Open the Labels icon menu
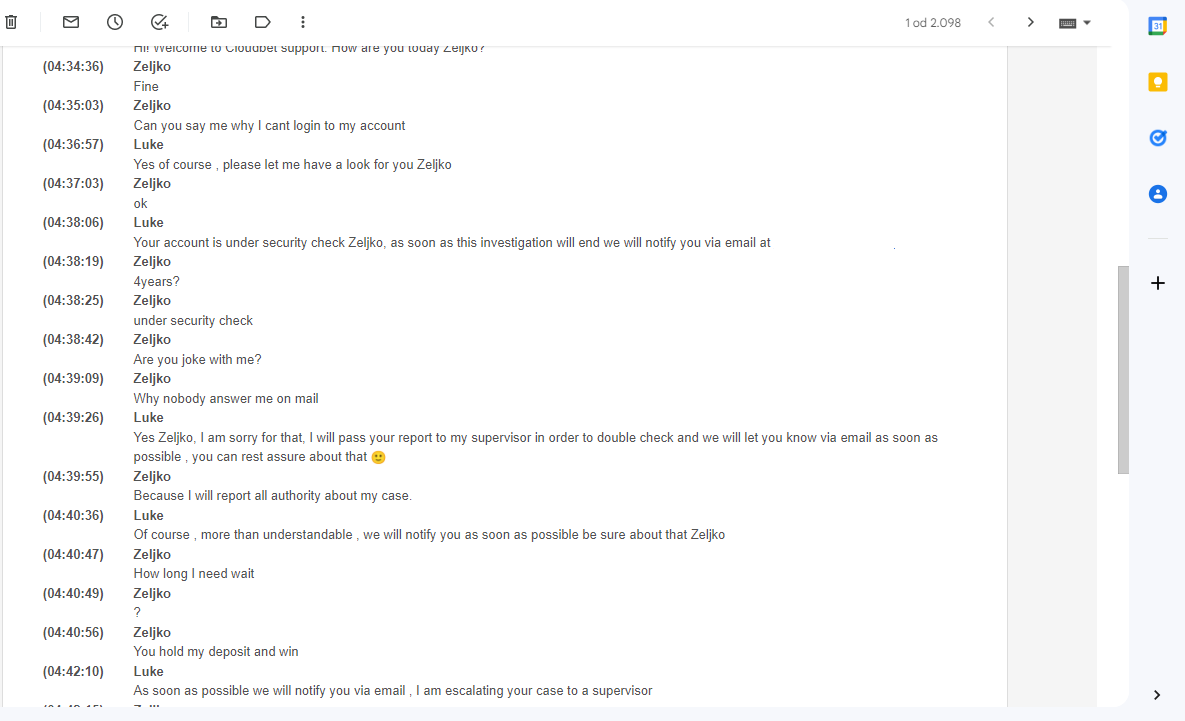 (262, 22)
